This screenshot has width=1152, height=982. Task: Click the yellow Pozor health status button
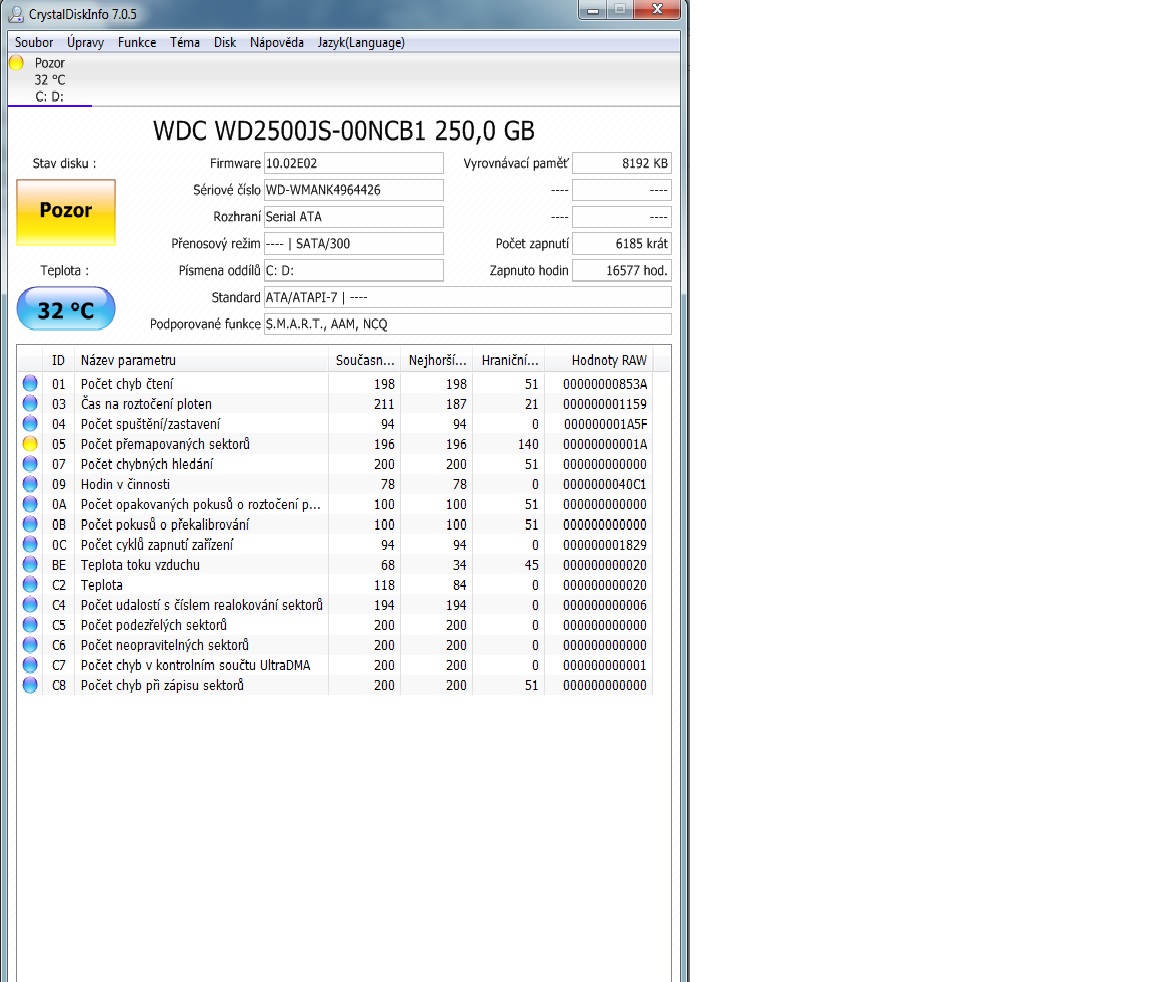tap(66, 212)
